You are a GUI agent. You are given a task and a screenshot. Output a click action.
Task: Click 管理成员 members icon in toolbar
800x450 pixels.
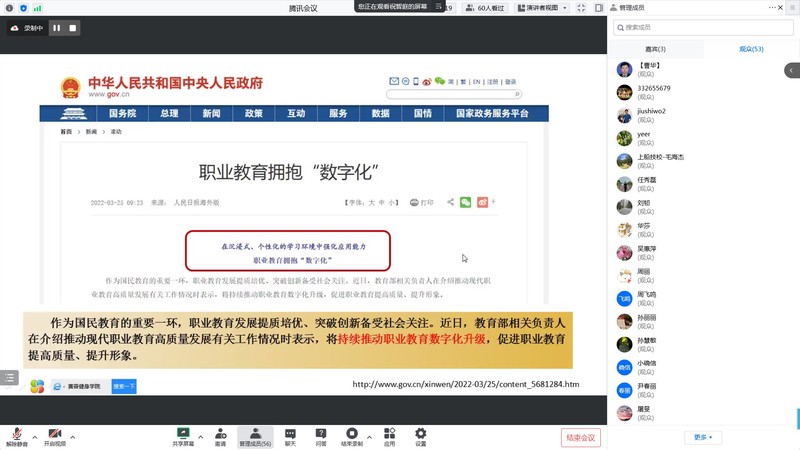[255, 436]
